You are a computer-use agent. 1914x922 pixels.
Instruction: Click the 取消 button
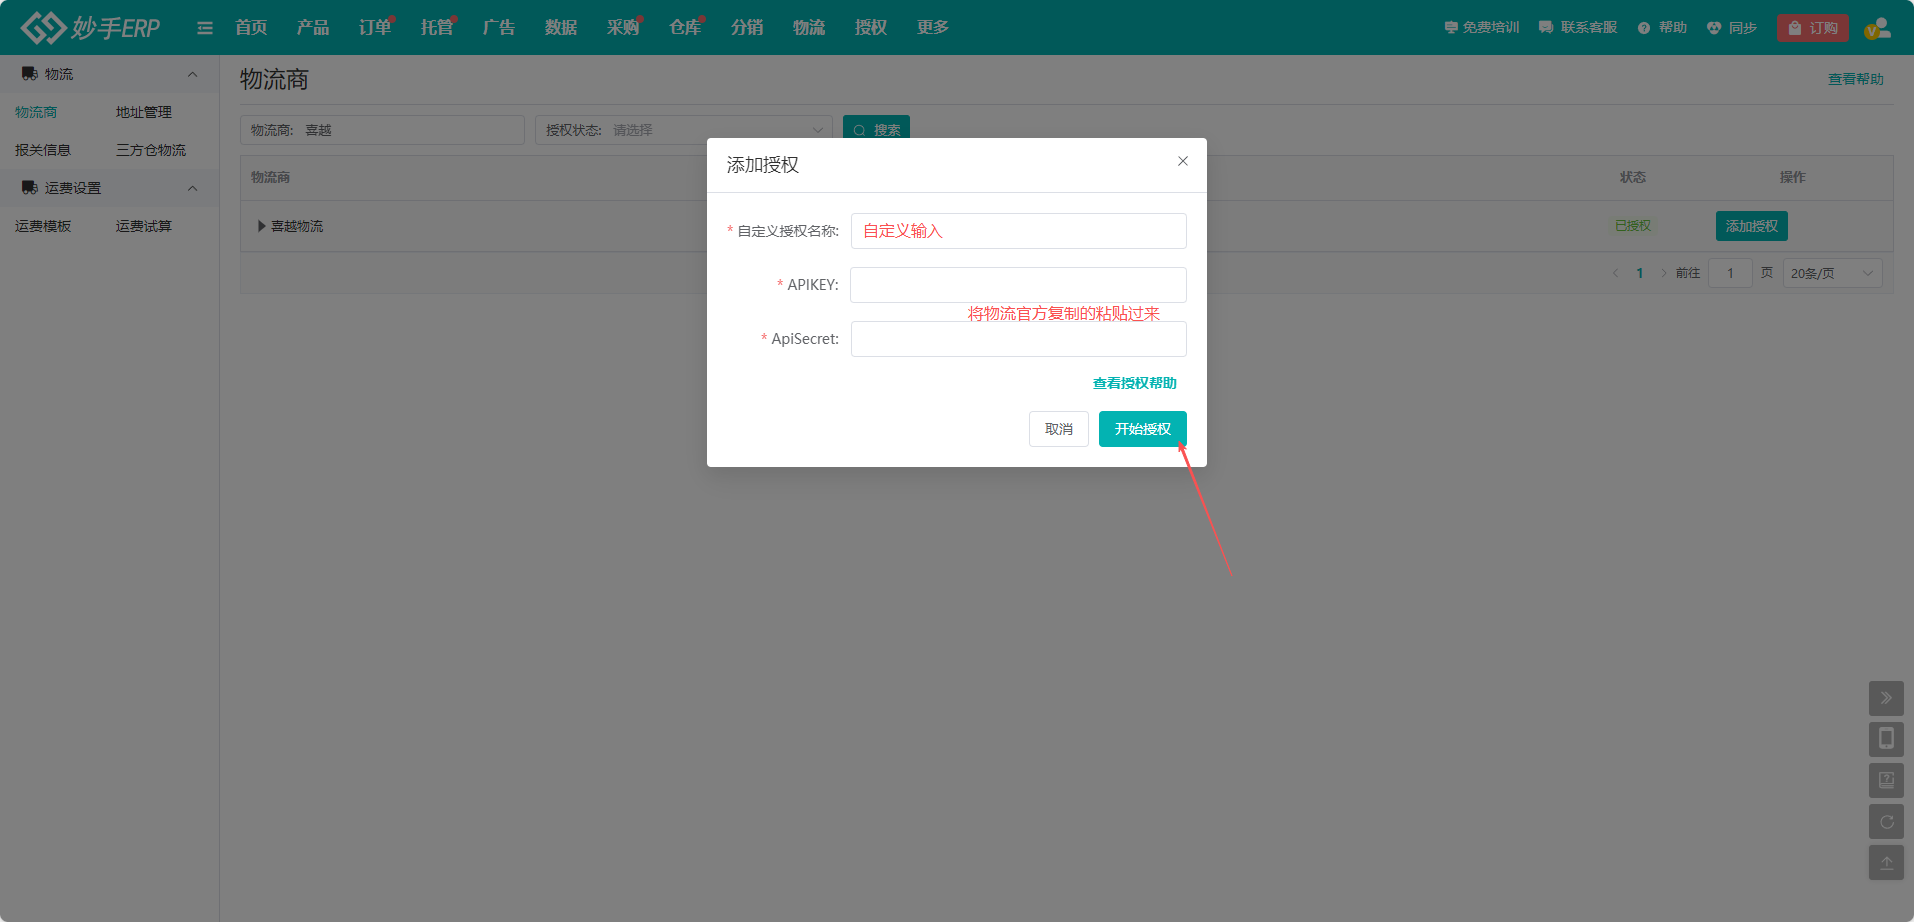click(1059, 429)
